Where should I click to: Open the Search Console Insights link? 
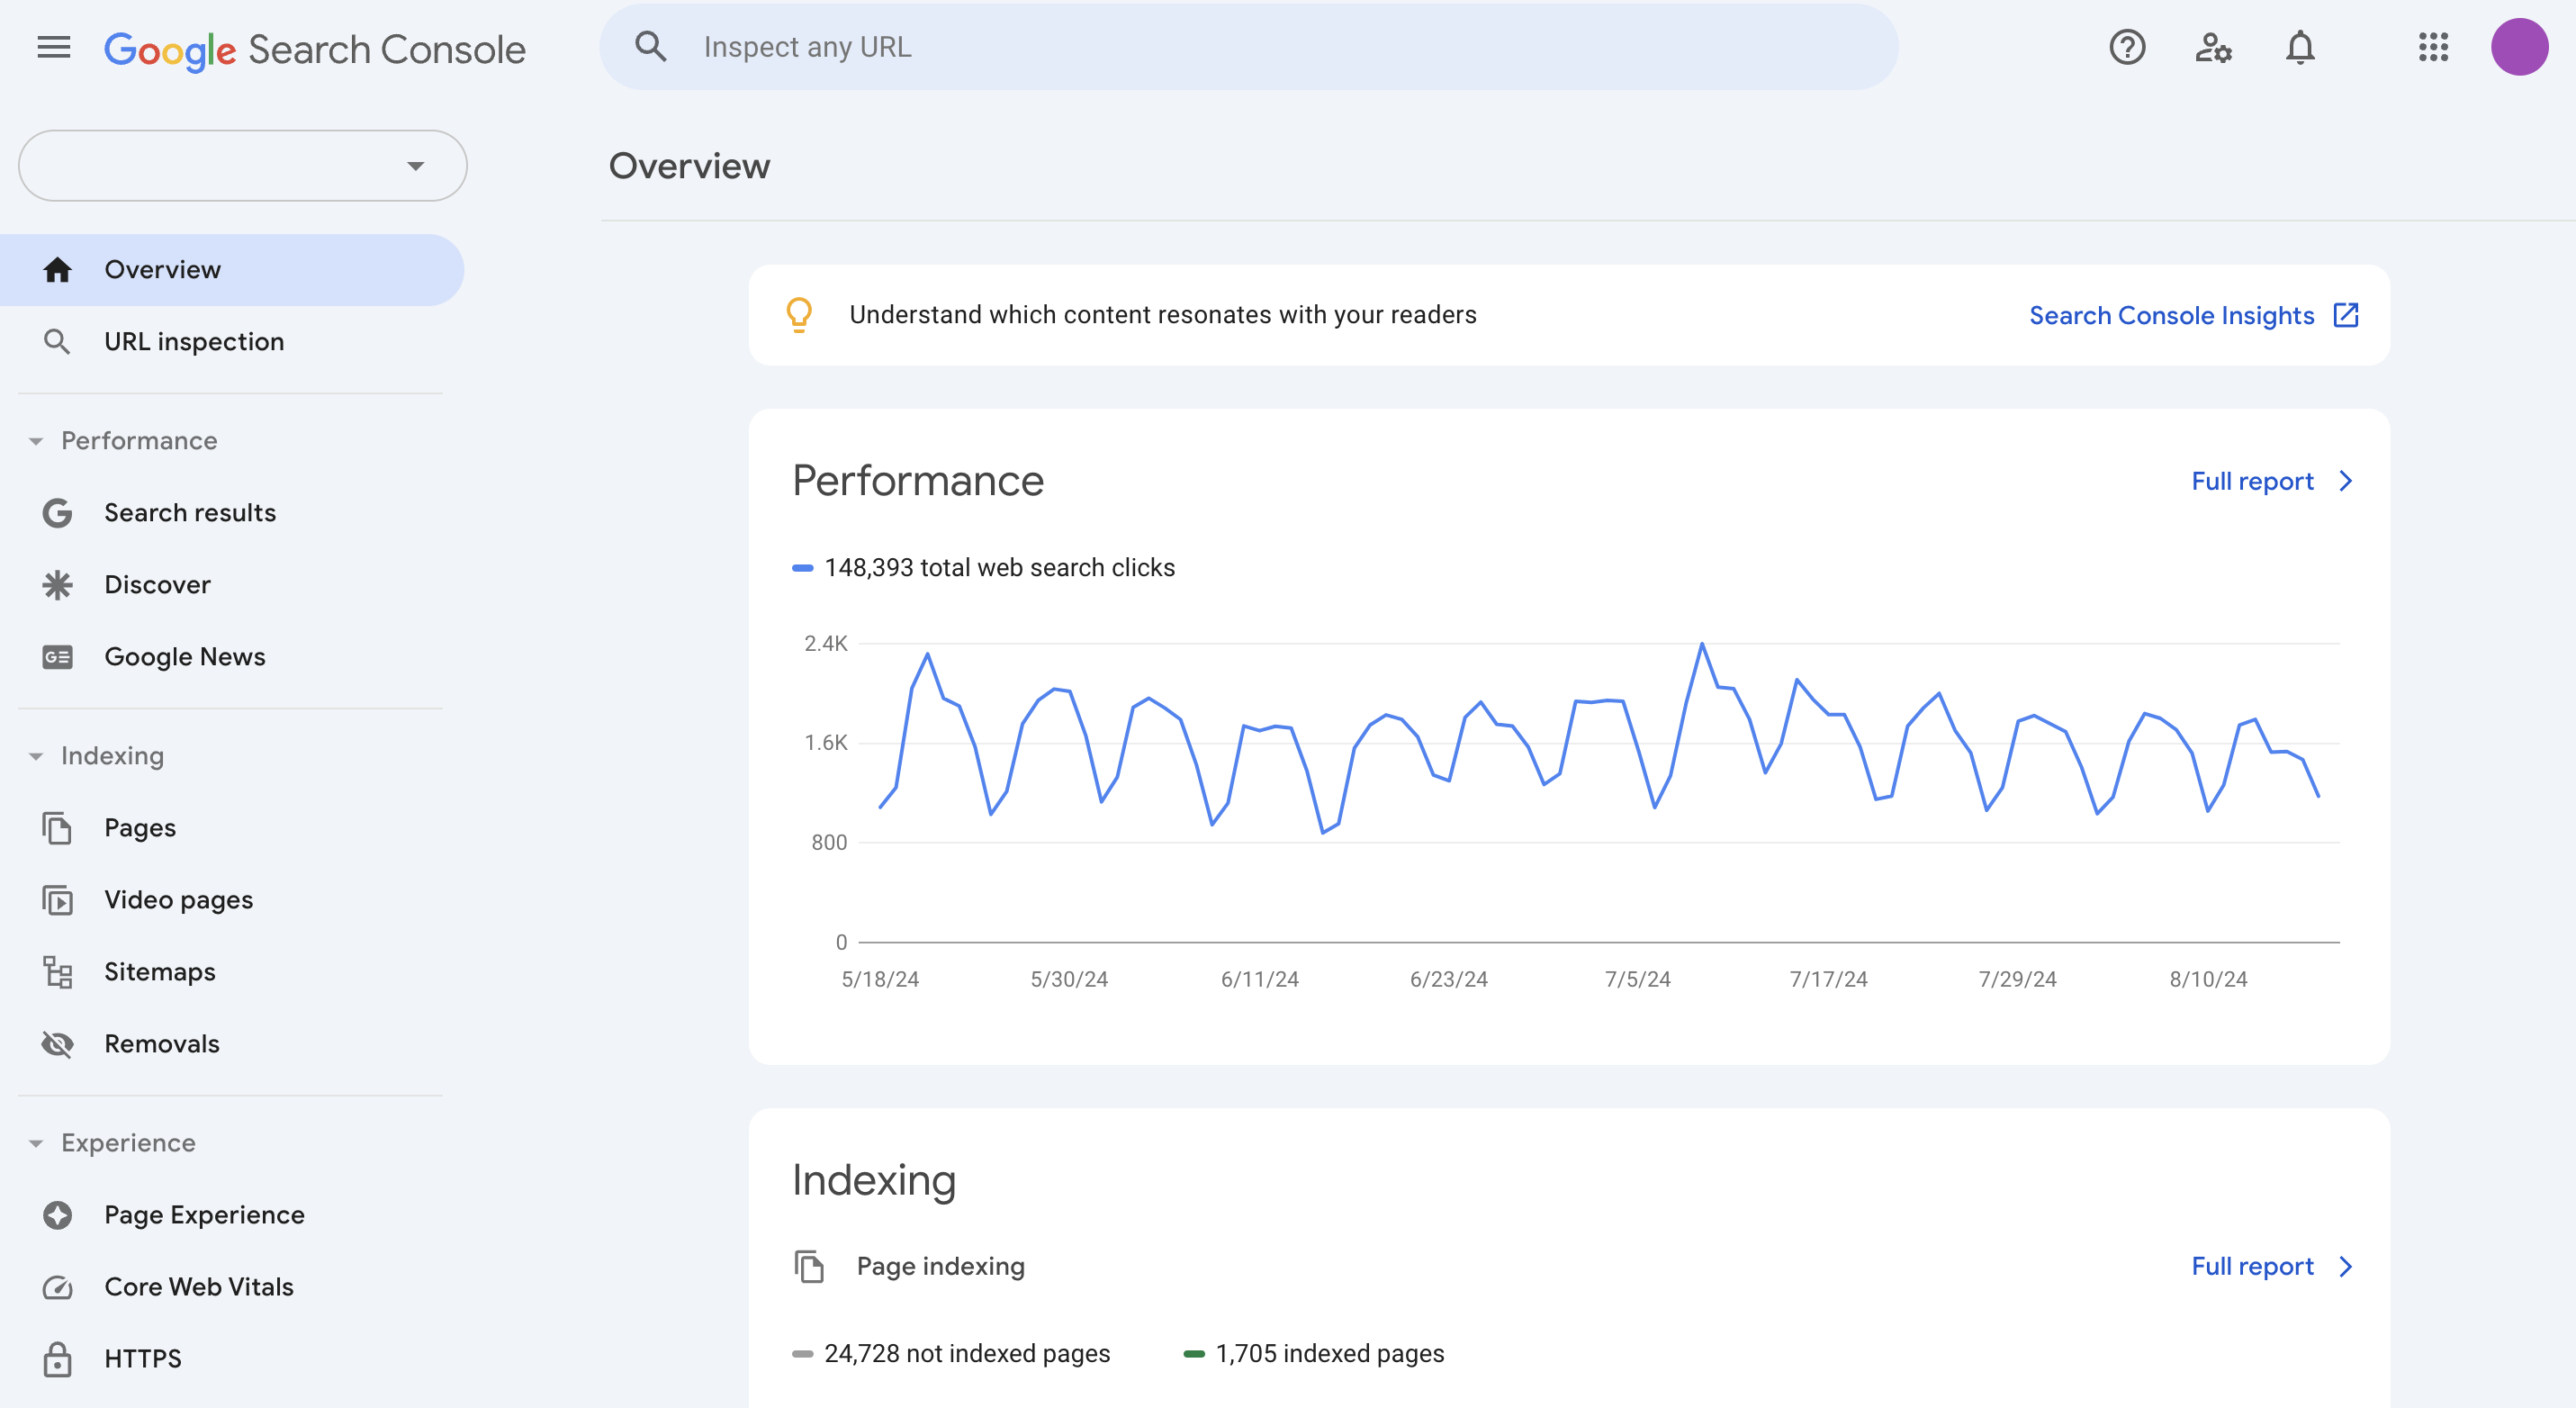2171,315
